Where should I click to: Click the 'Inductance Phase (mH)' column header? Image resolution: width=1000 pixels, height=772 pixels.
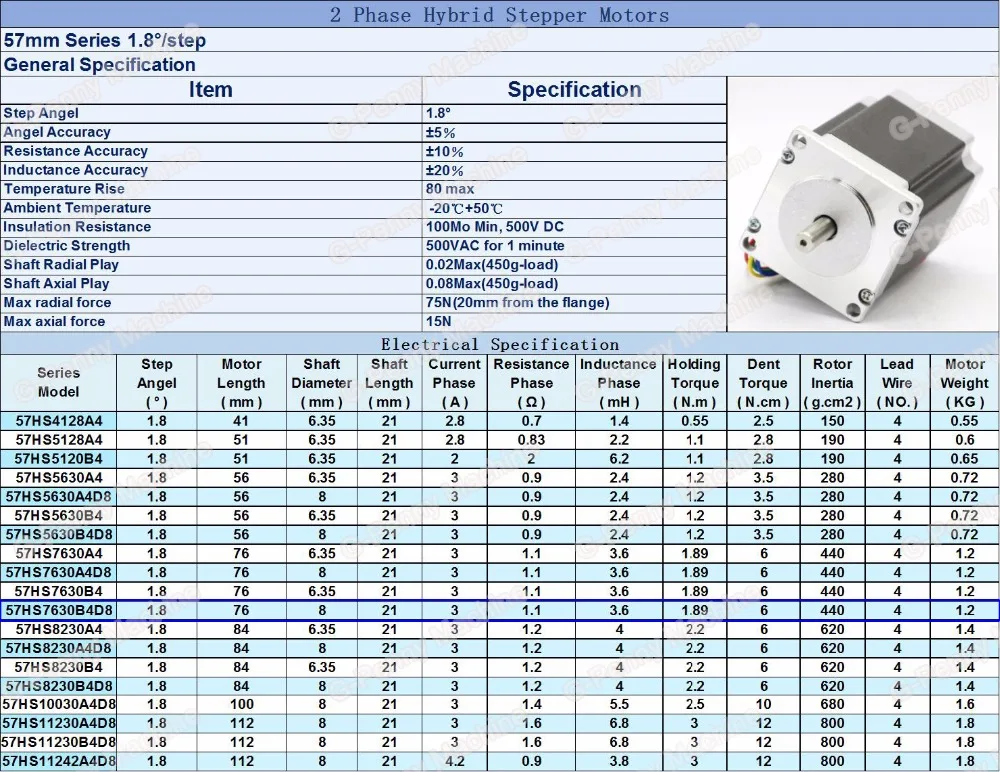tap(618, 383)
